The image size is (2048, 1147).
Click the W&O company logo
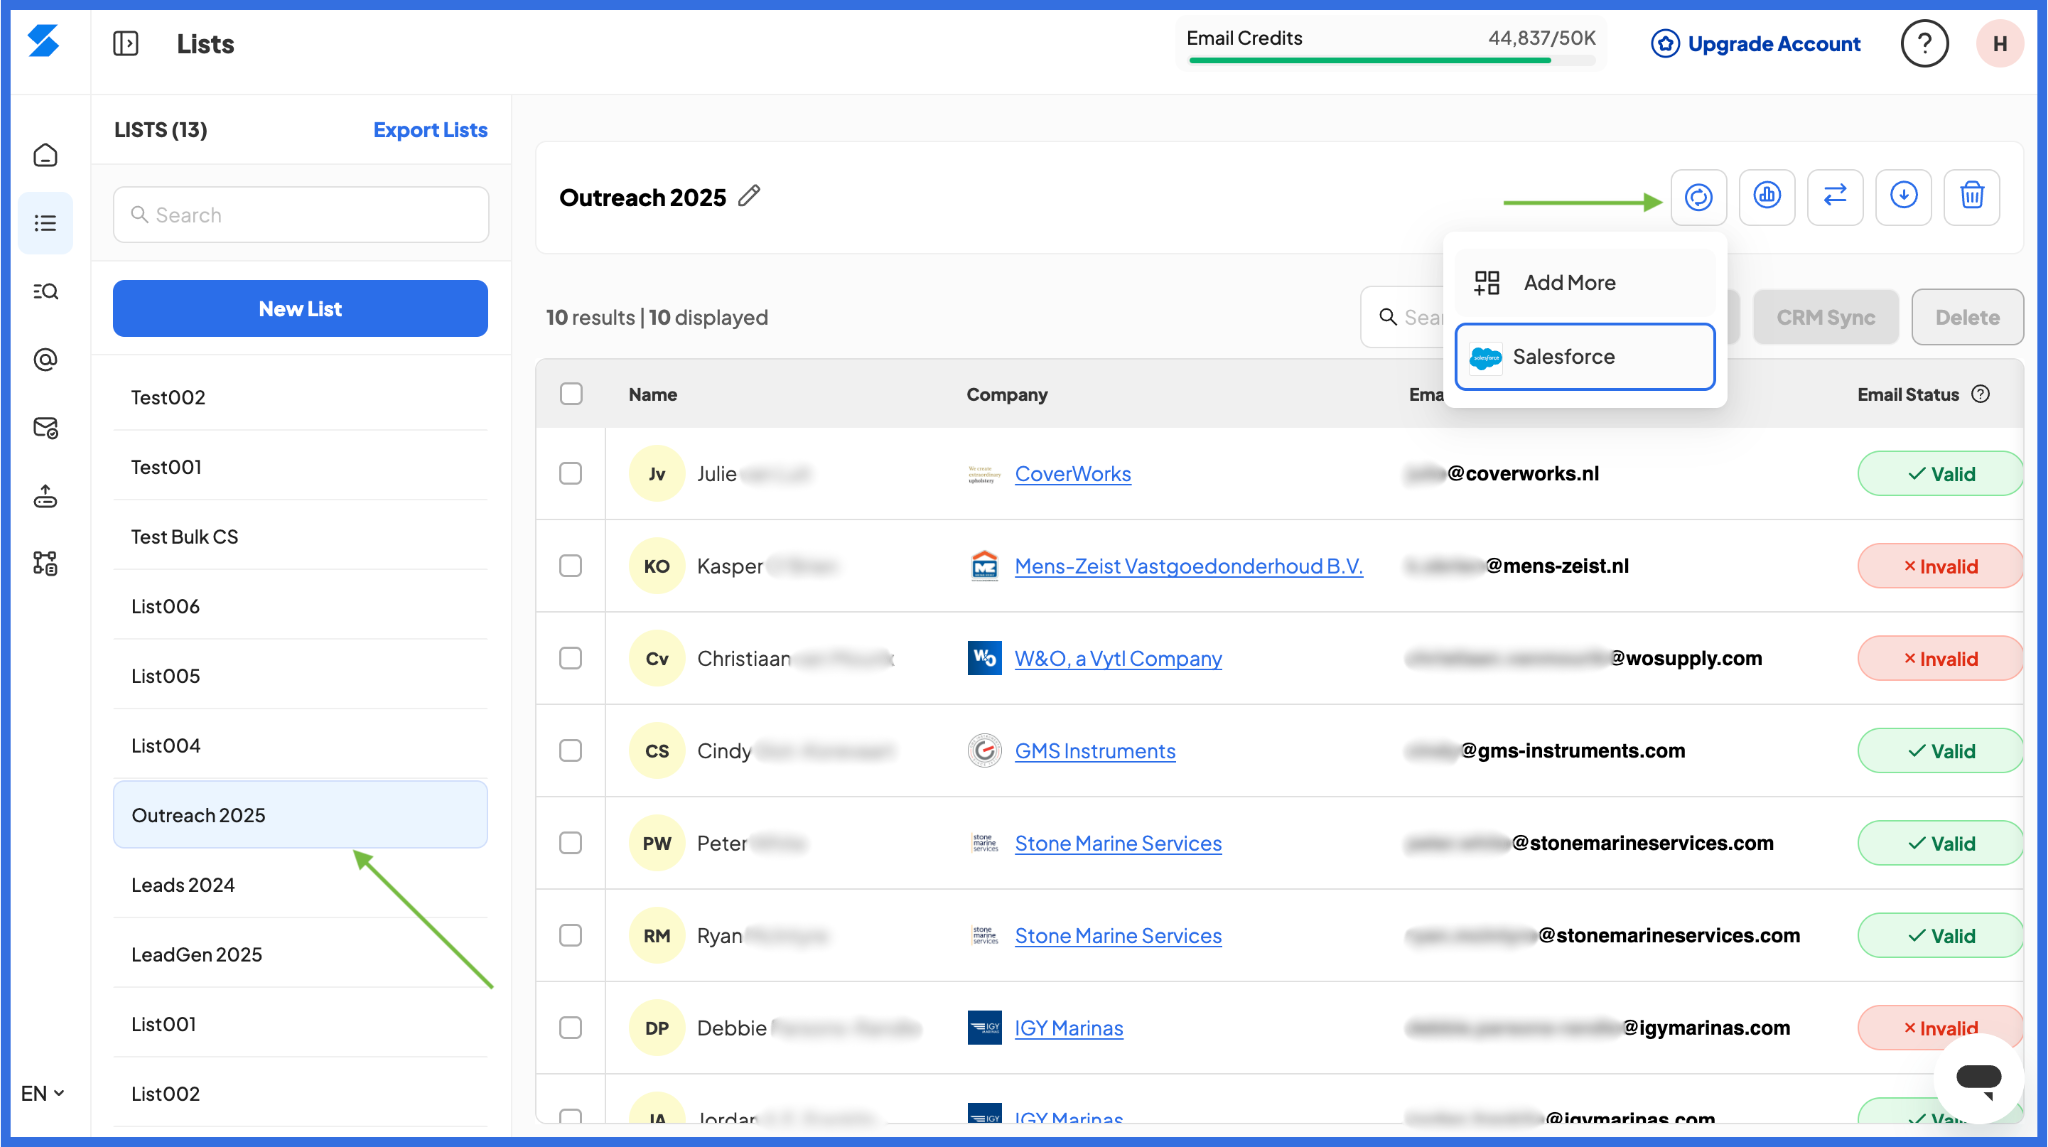pos(984,658)
